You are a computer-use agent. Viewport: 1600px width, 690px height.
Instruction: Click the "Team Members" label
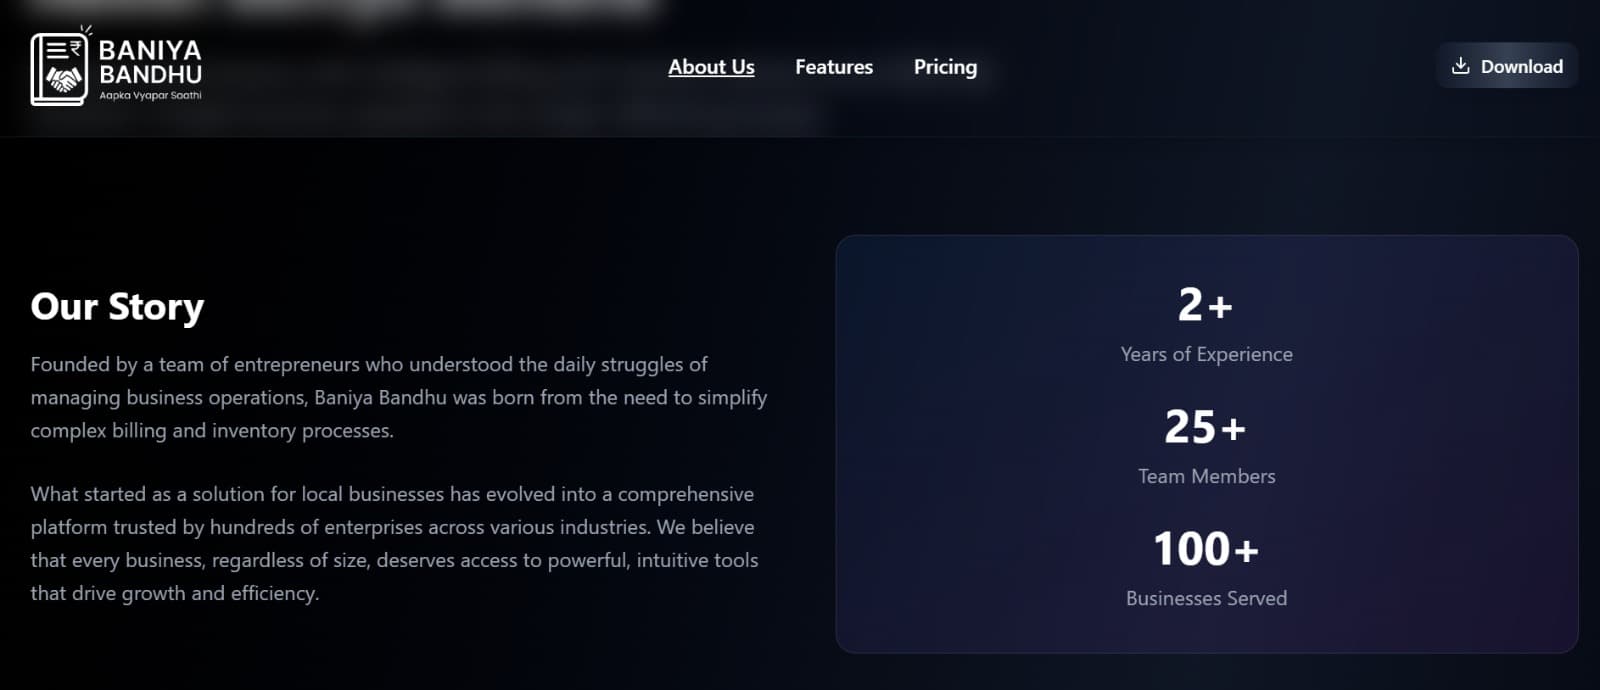tap(1206, 476)
